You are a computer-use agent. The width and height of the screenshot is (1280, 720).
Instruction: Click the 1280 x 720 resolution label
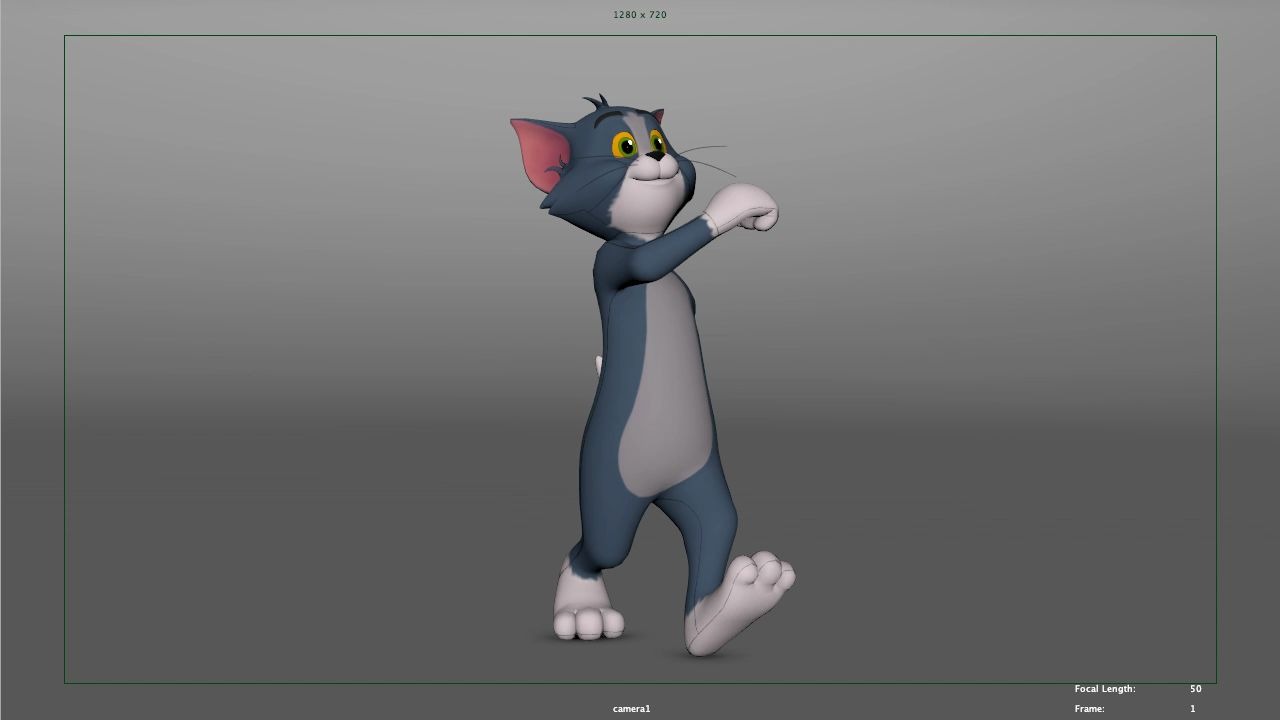point(639,15)
